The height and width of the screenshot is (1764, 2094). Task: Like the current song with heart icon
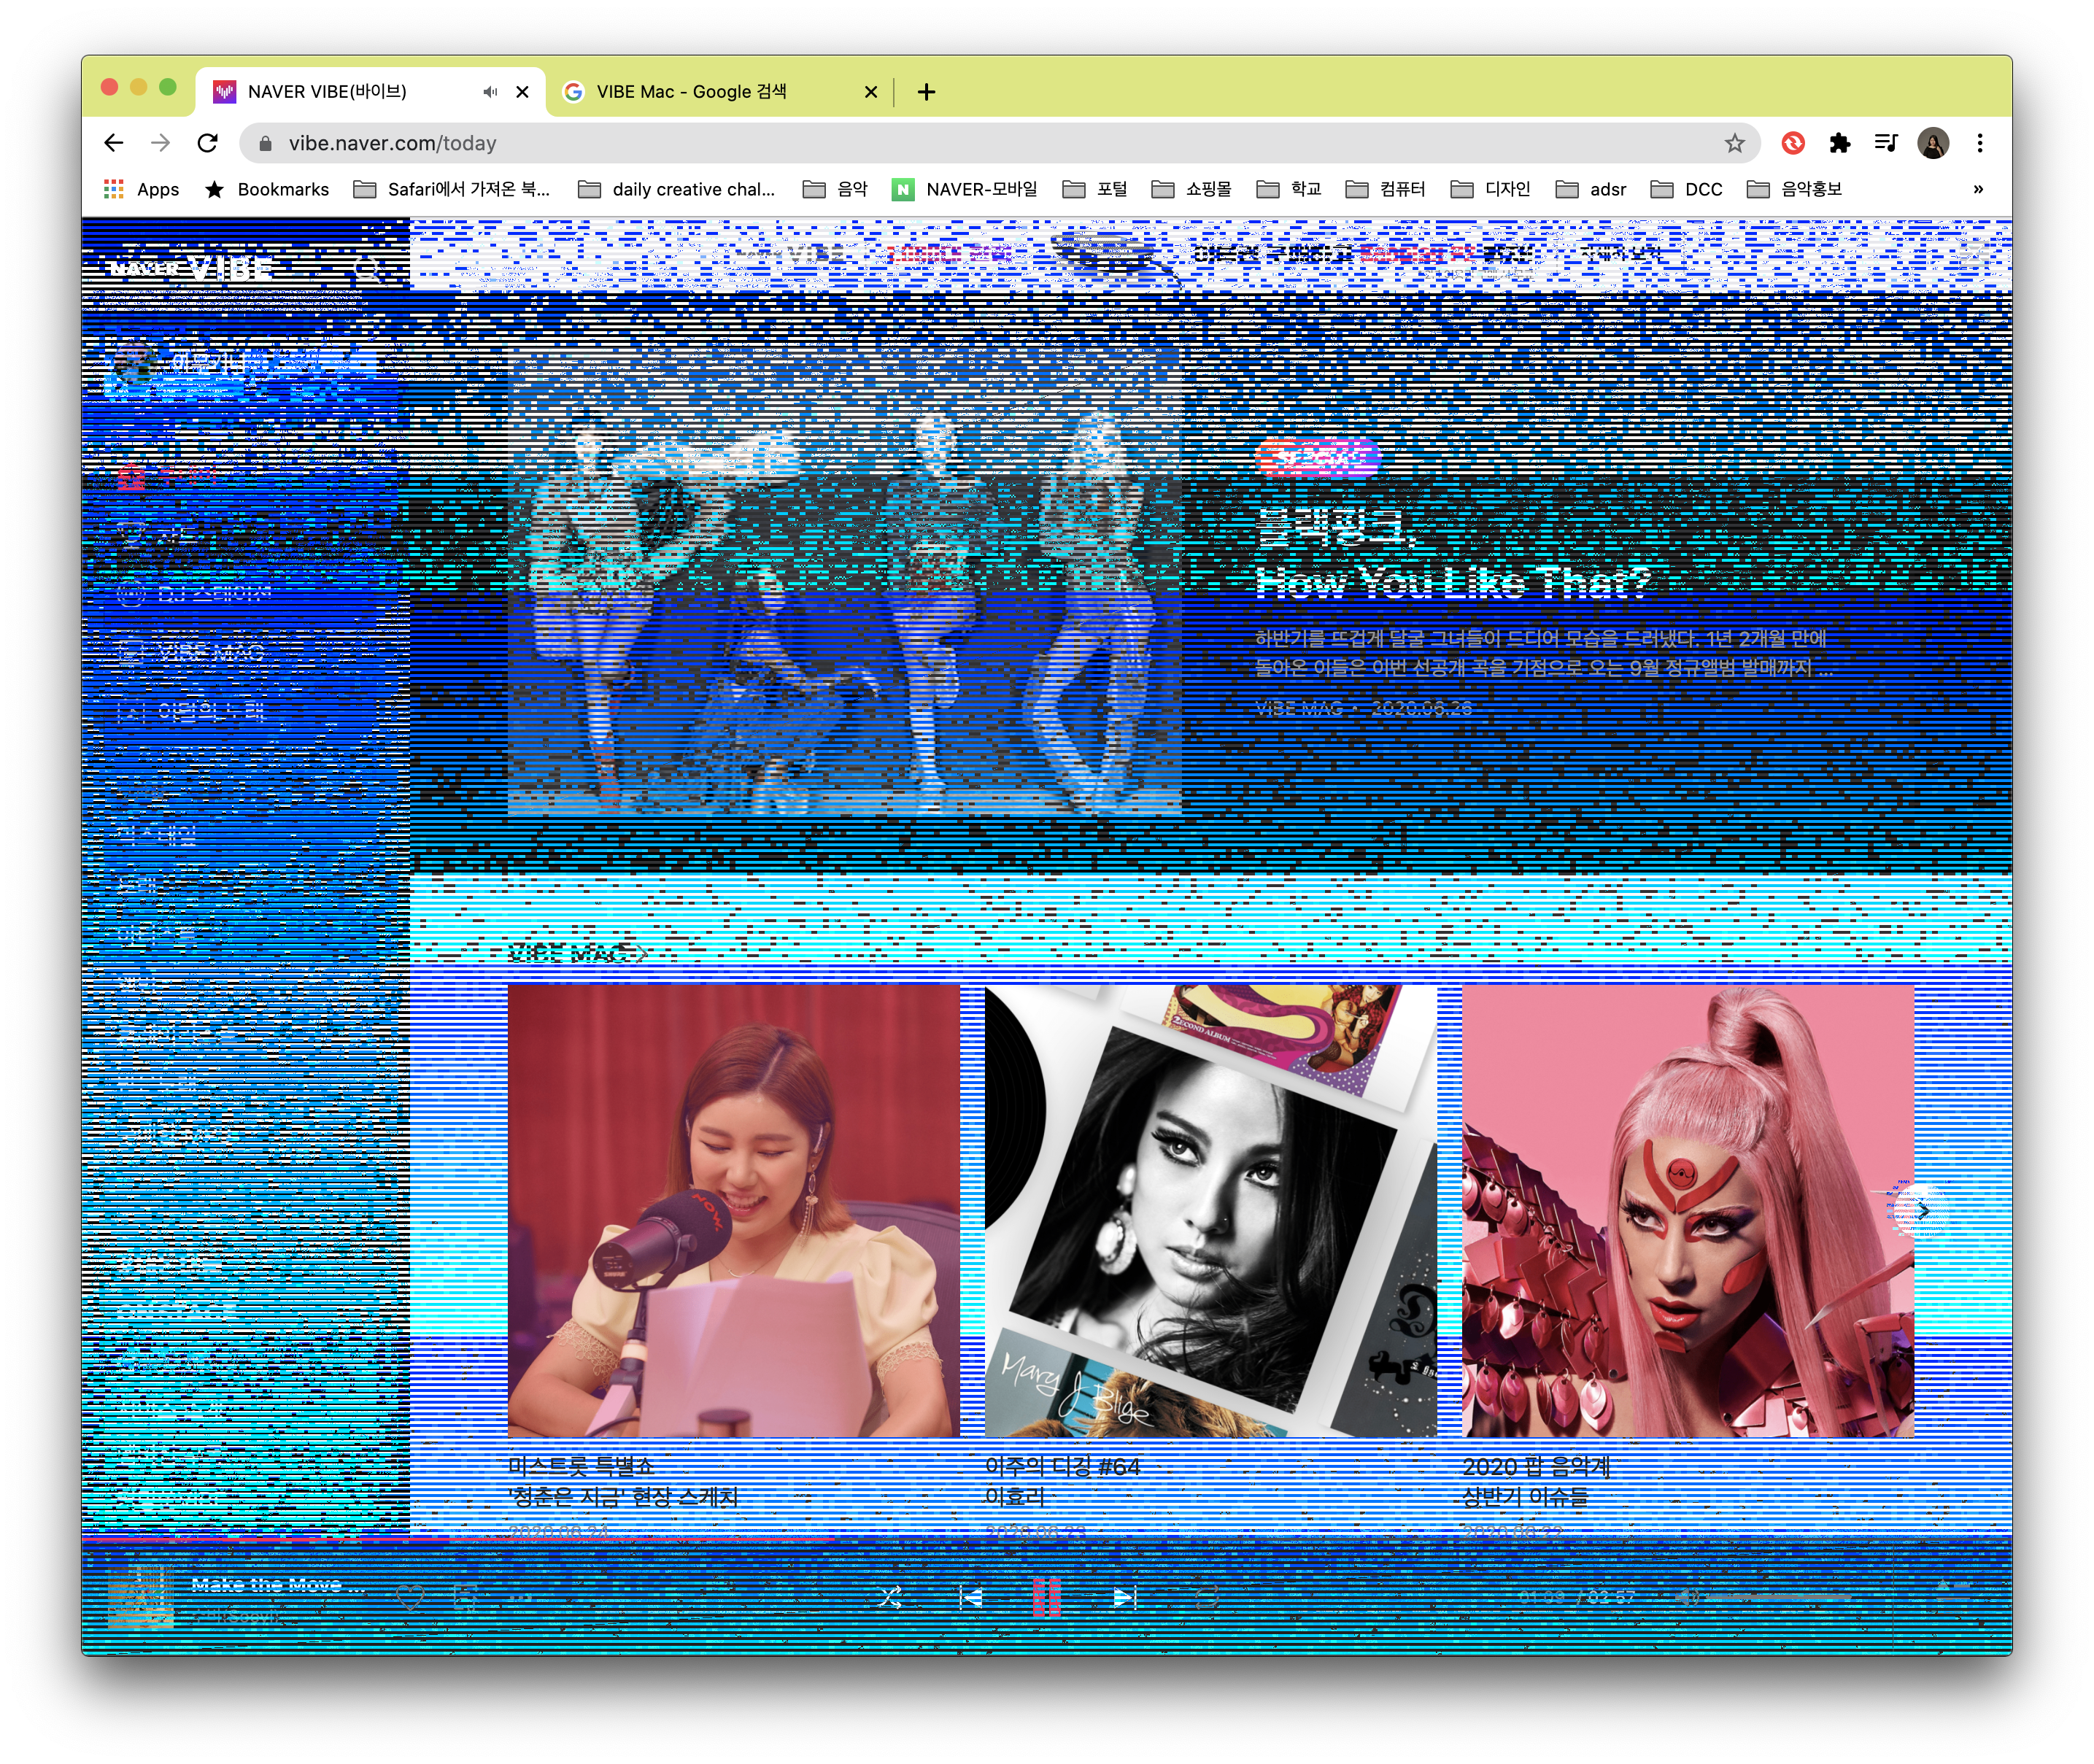(x=410, y=1597)
